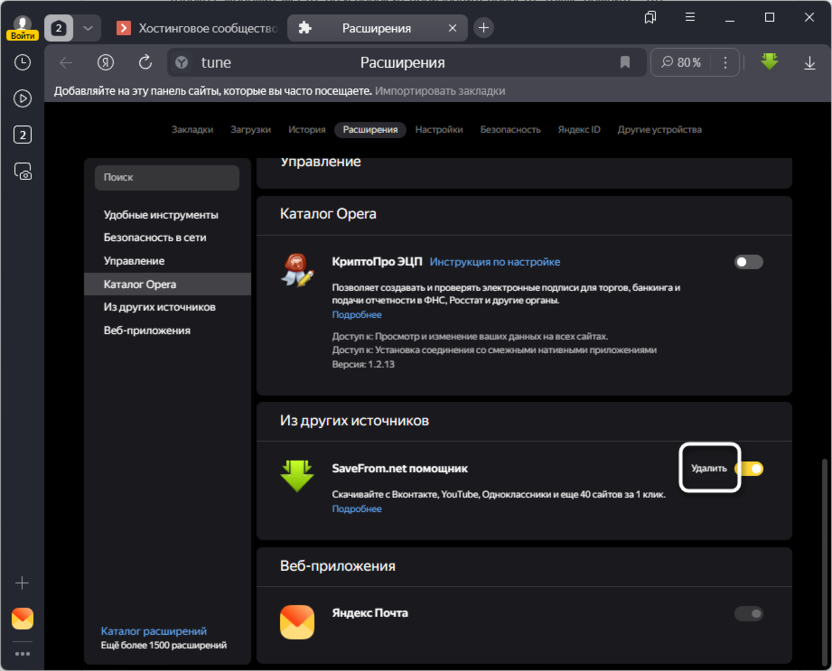Toggle the Яндекс Почта web app switch
832x671 pixels.
(748, 614)
